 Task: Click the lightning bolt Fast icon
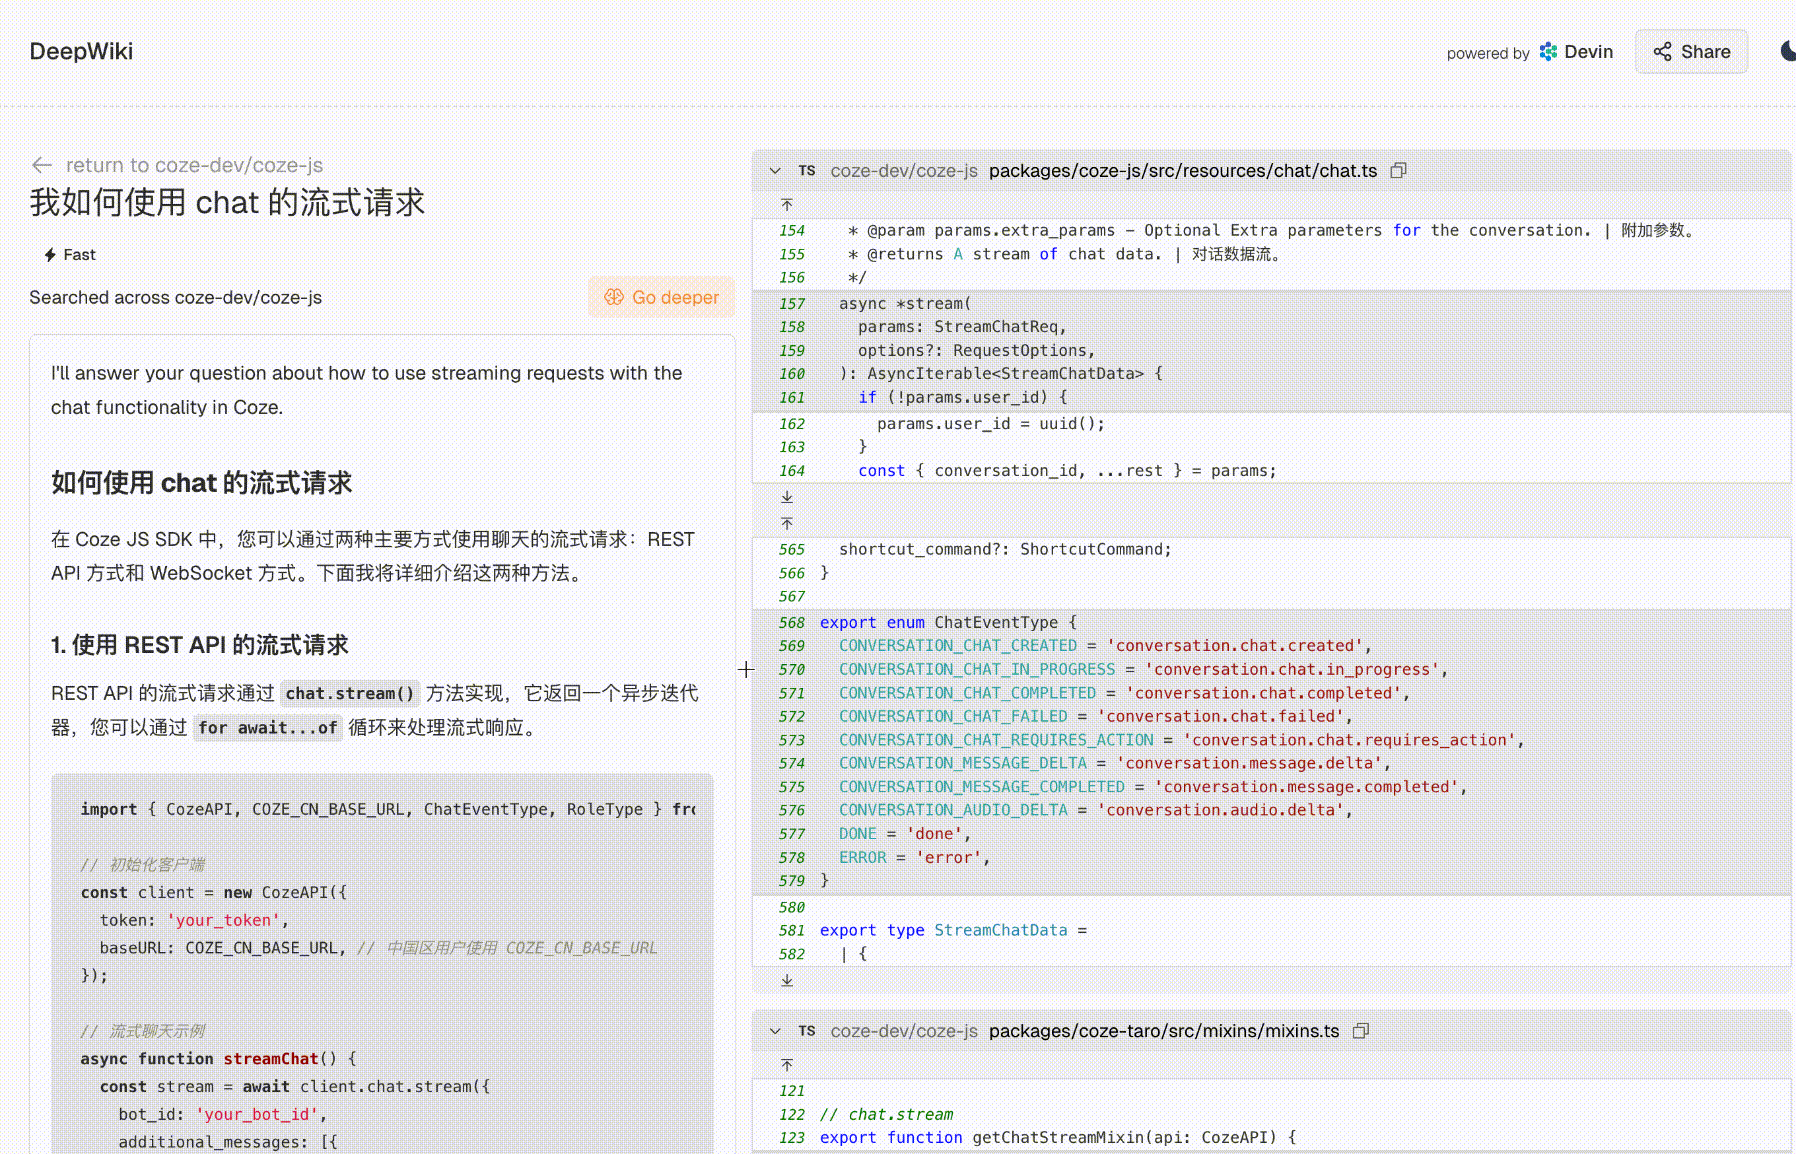pyautogui.click(x=50, y=255)
